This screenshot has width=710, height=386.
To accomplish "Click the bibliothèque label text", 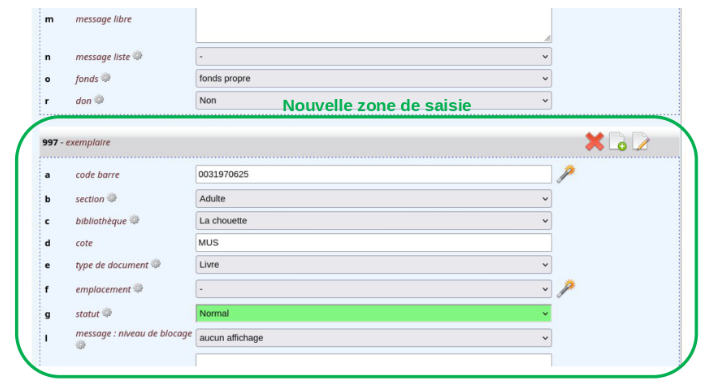I will click(101, 221).
